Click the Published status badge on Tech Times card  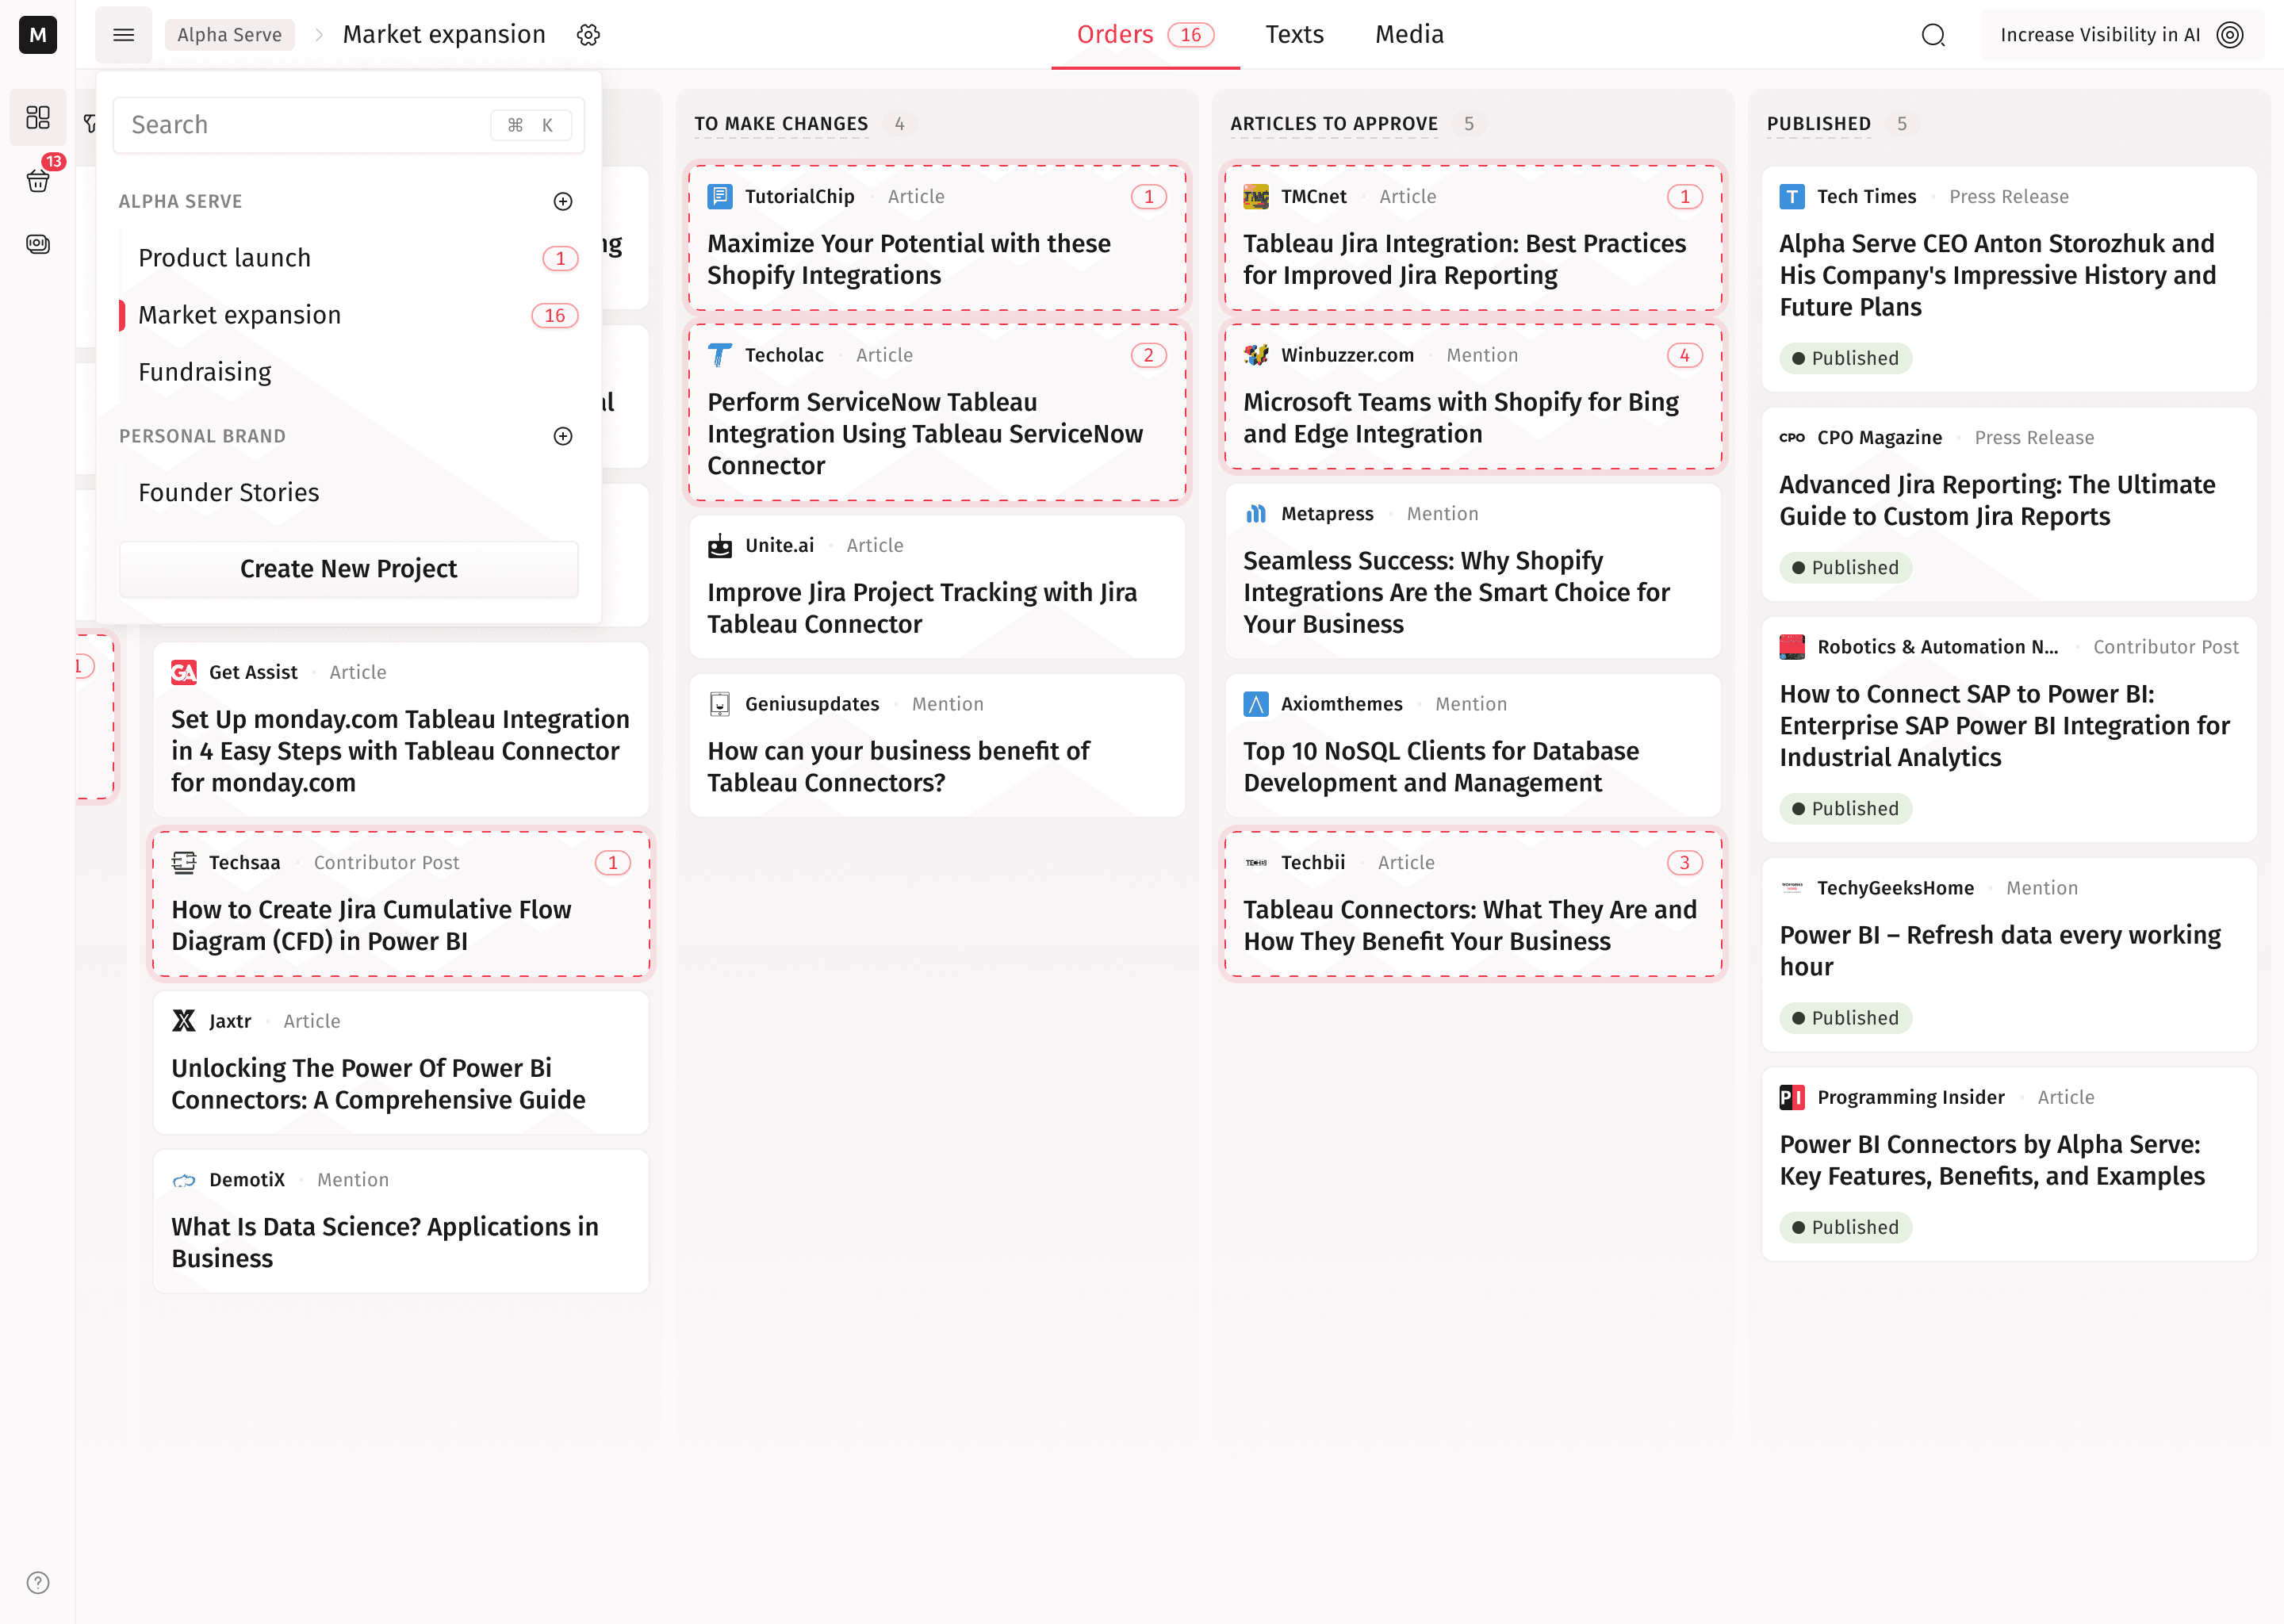coord(1845,358)
